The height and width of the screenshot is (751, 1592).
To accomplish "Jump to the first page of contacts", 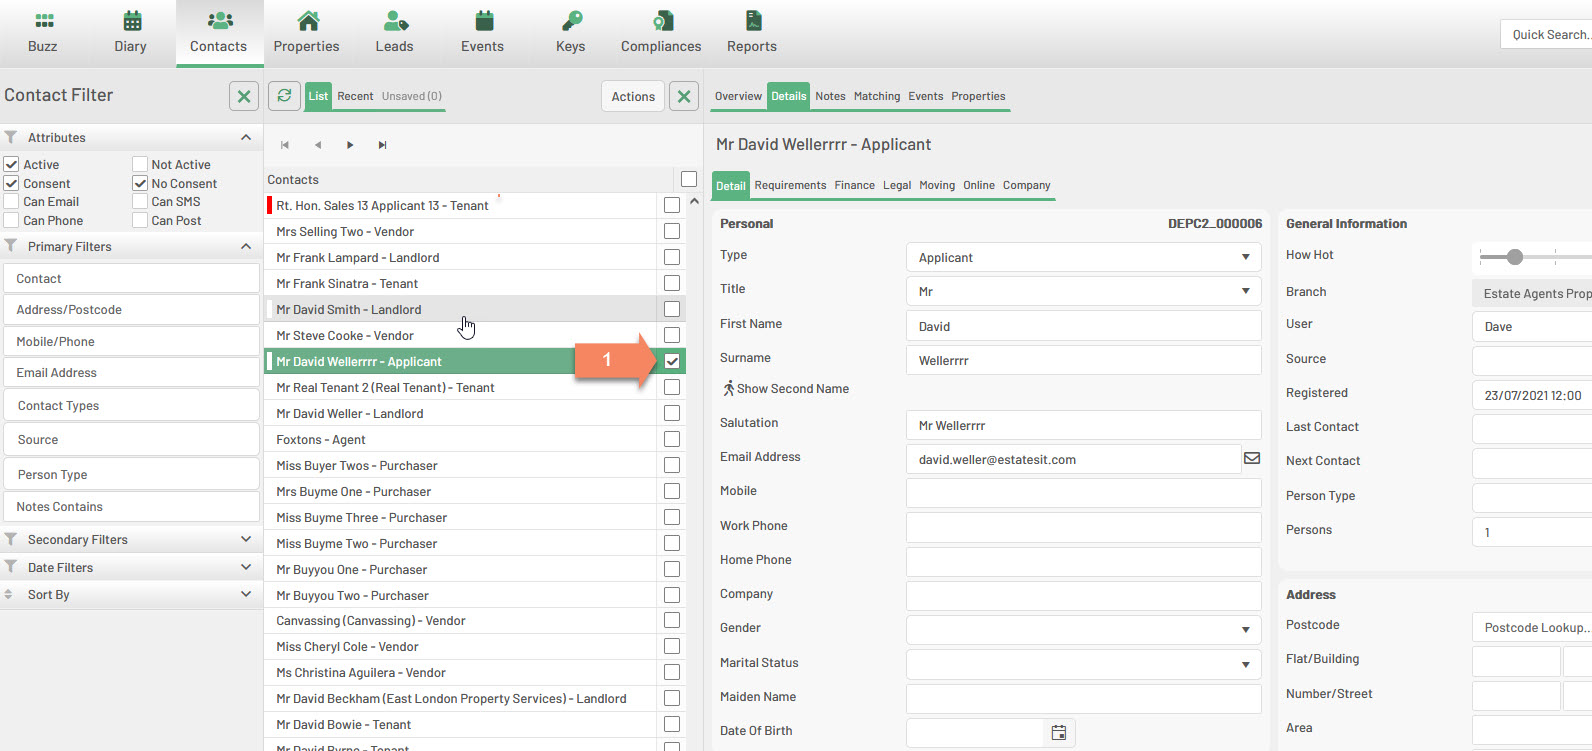I will tap(285, 145).
